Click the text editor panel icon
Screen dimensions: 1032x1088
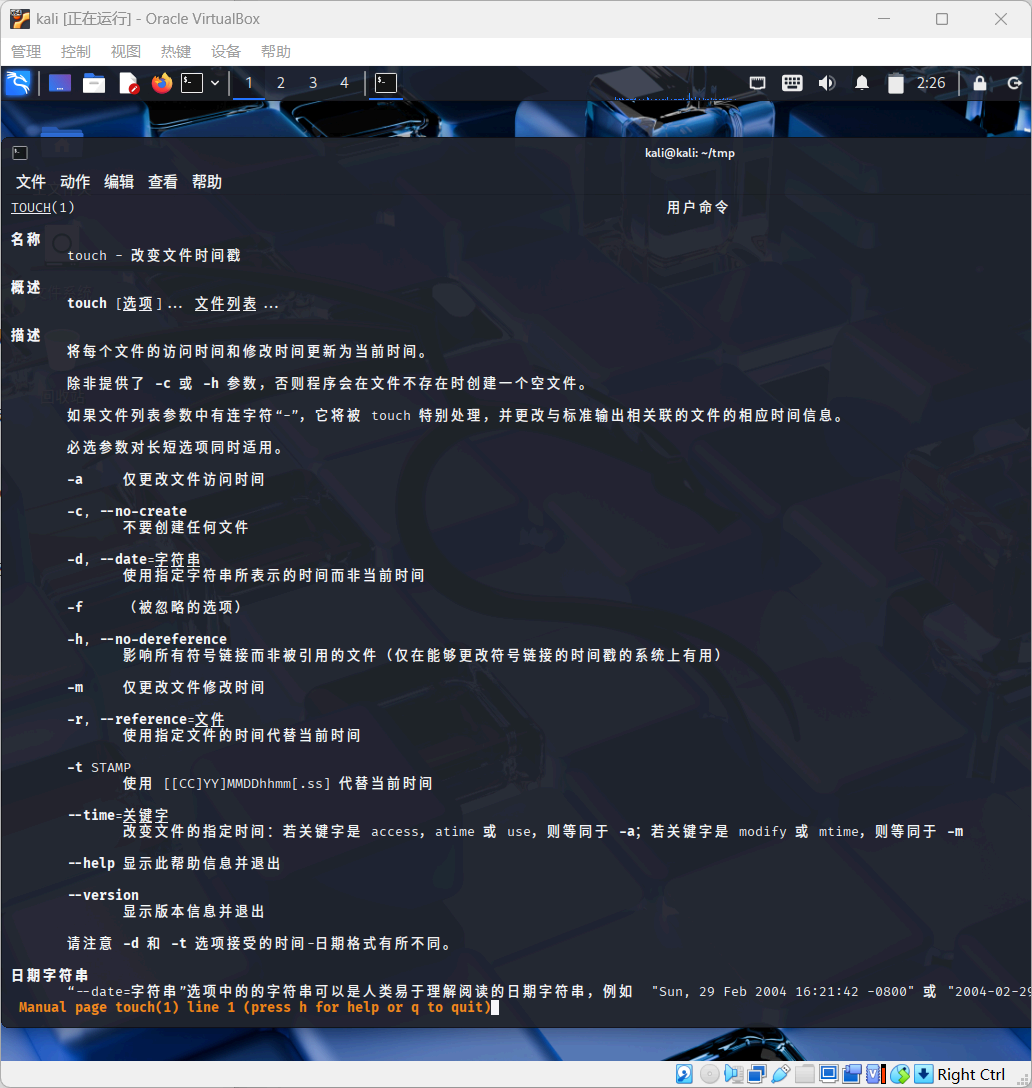(128, 83)
